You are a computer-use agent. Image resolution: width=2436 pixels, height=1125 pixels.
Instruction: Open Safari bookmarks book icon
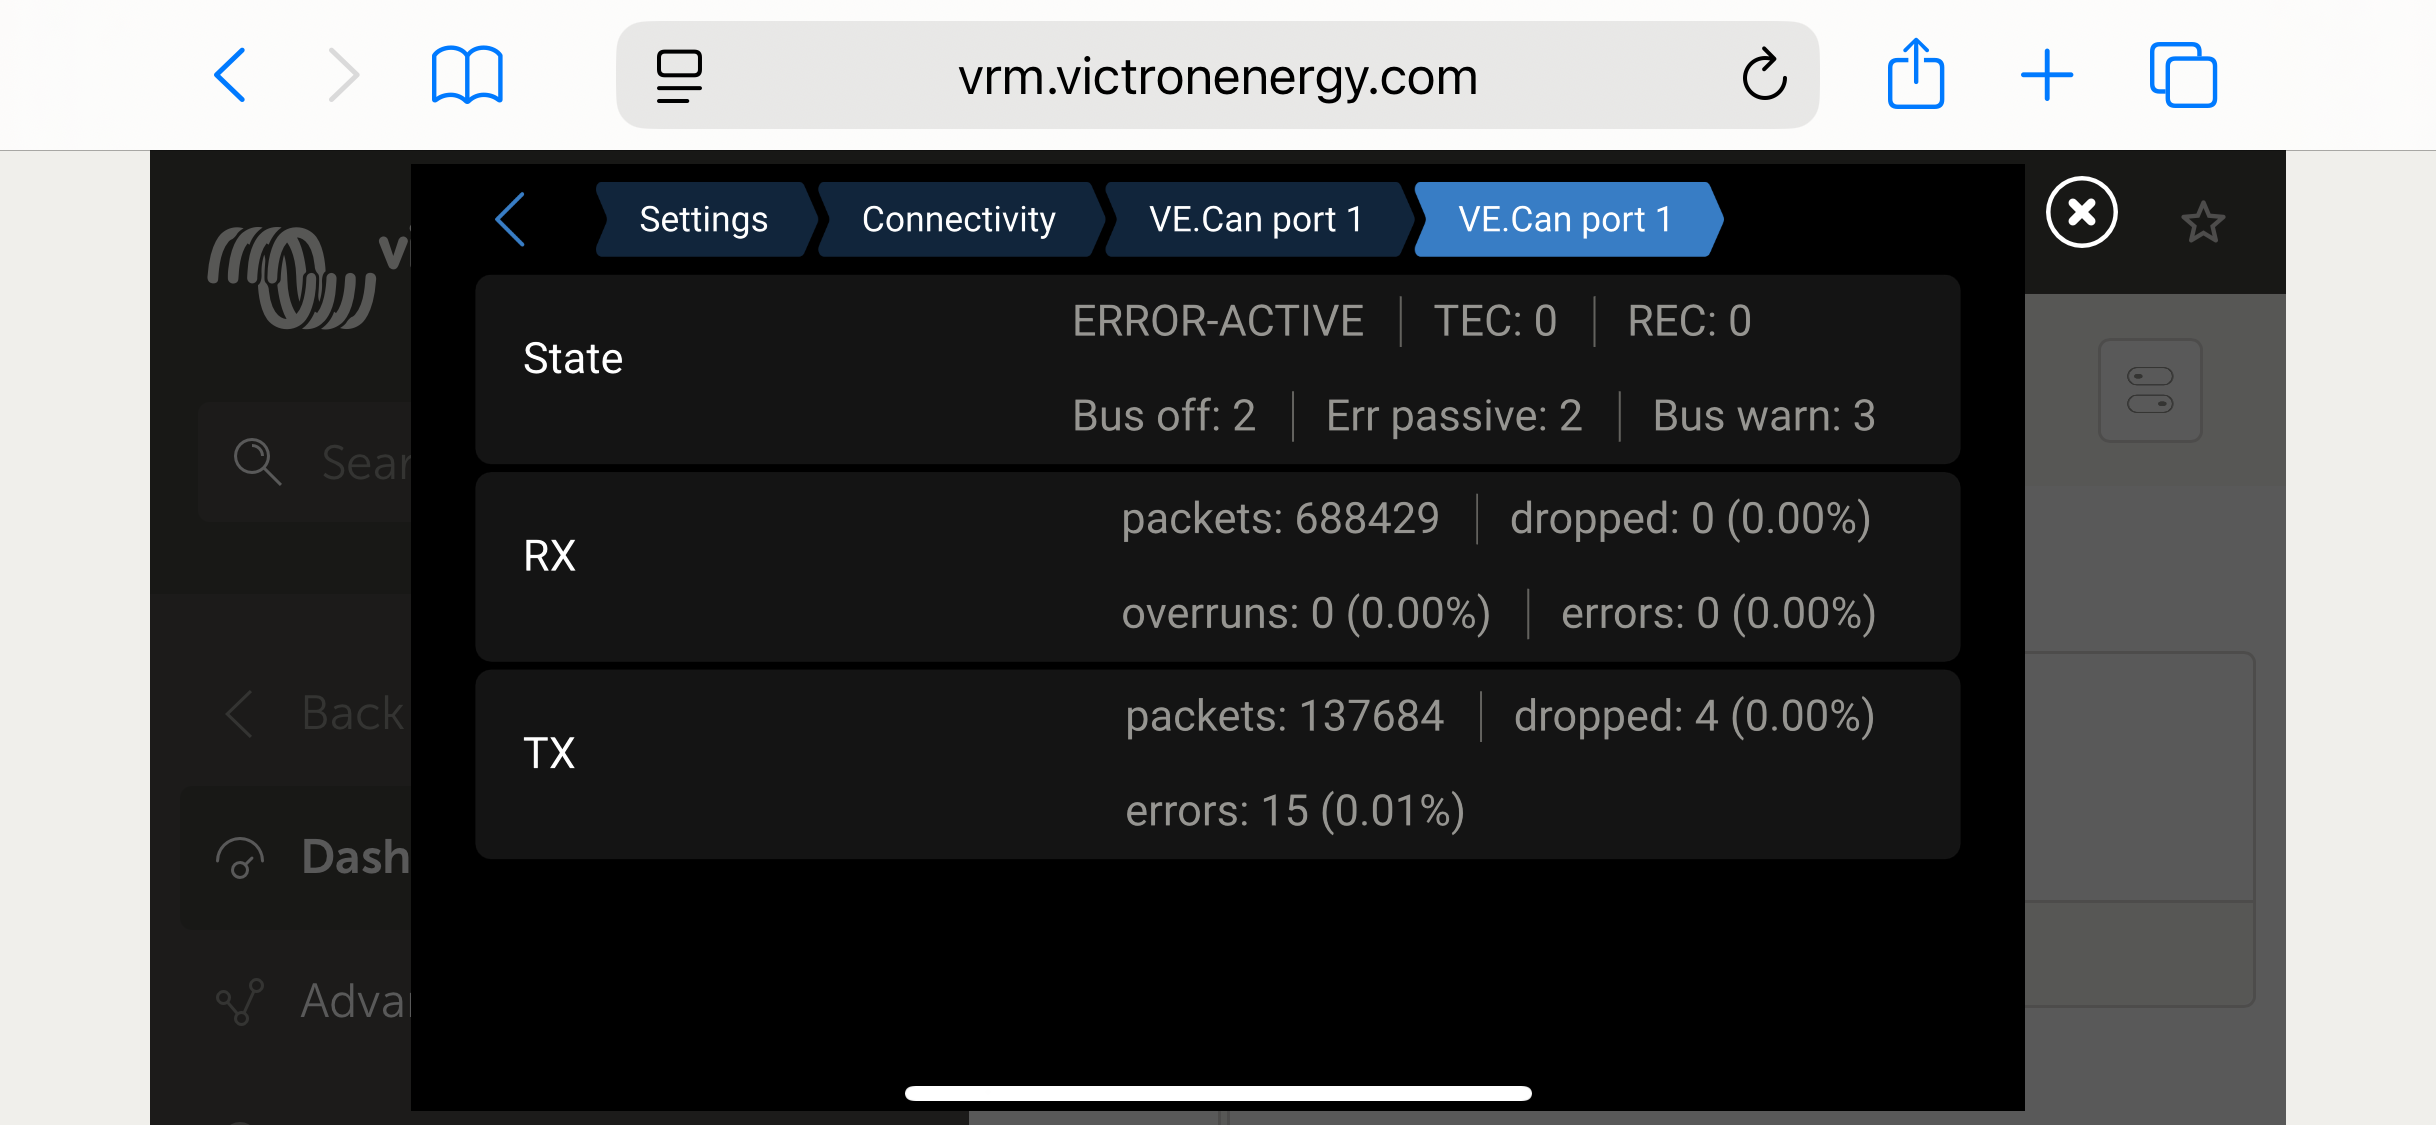coord(466,76)
